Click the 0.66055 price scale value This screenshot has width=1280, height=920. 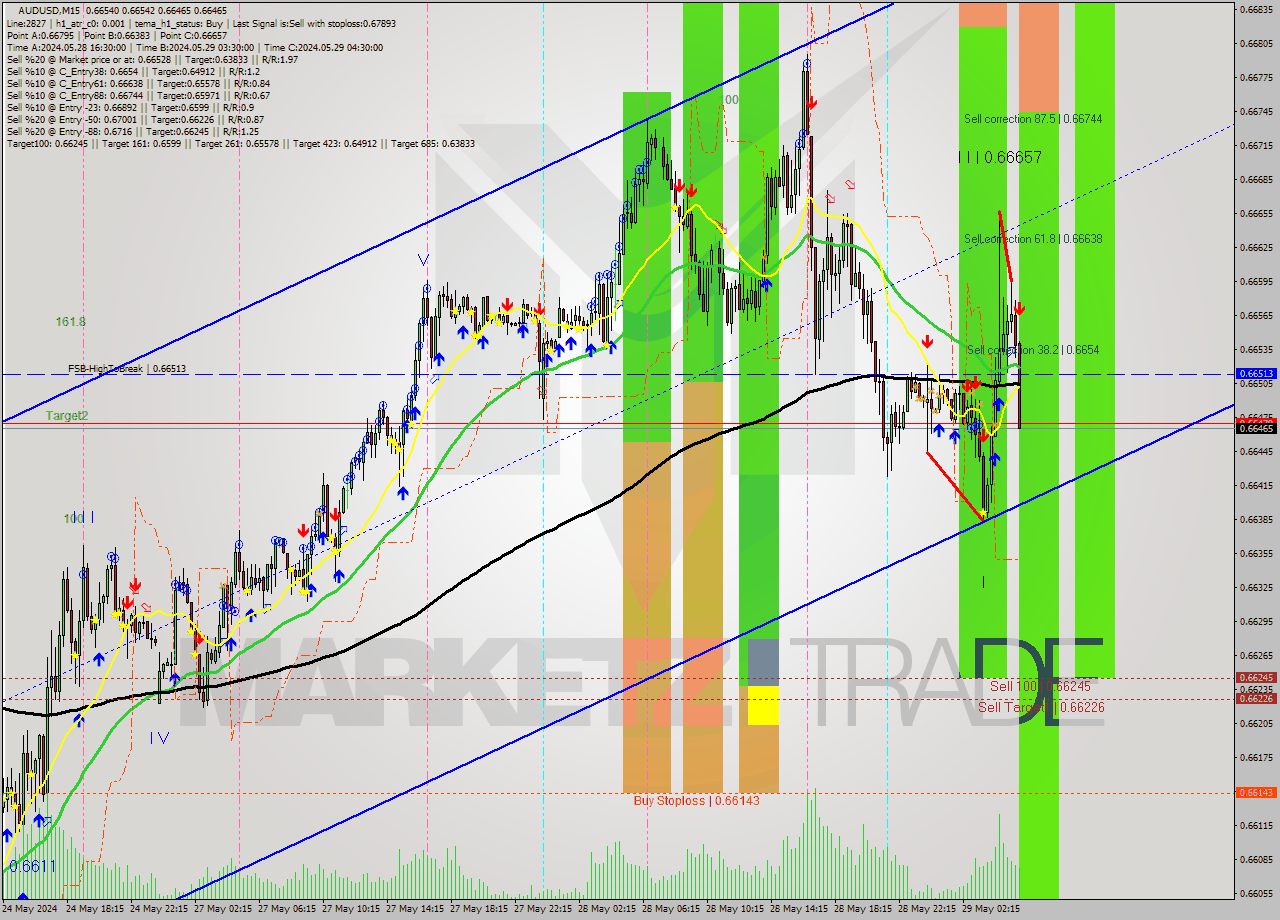tap(1257, 893)
